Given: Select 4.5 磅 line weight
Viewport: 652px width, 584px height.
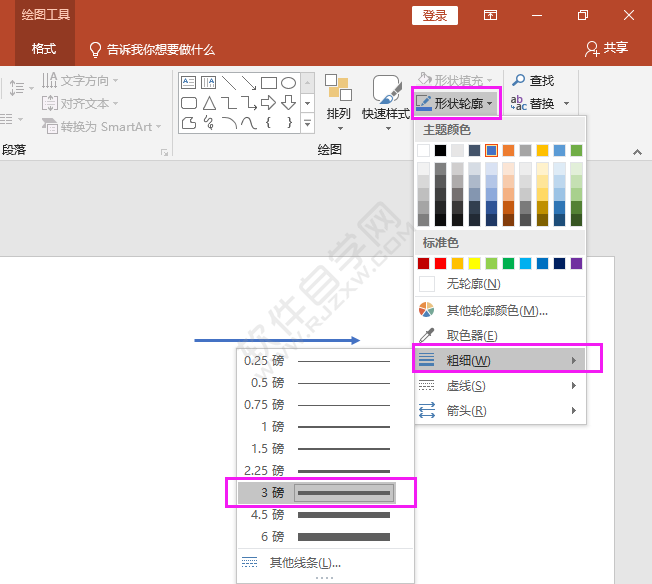Looking at the screenshot, I should point(317,515).
